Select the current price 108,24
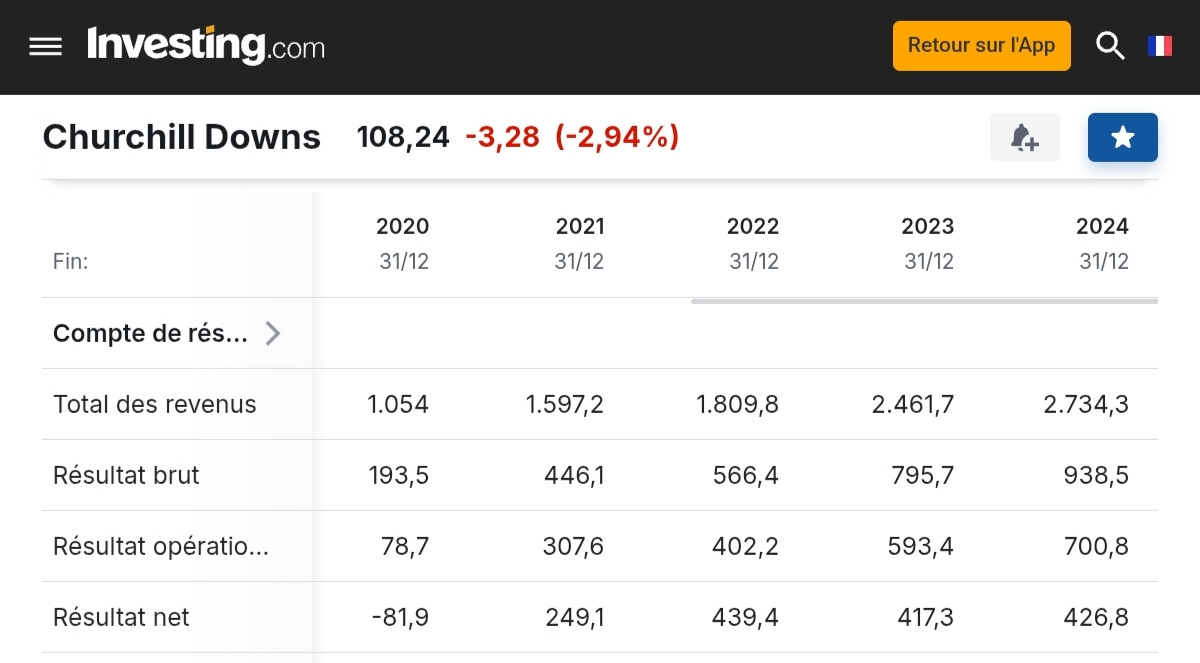 (403, 137)
